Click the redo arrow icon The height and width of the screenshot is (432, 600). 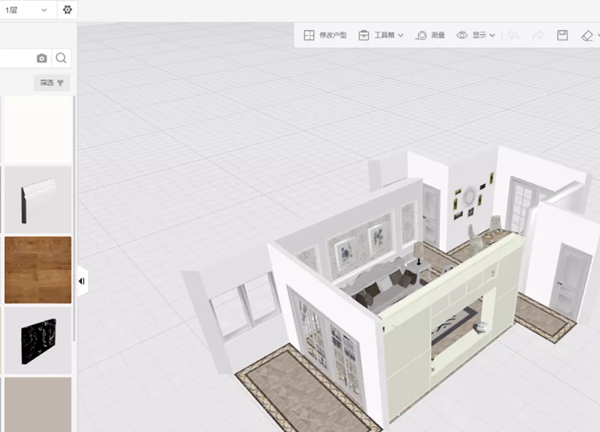[x=538, y=35]
